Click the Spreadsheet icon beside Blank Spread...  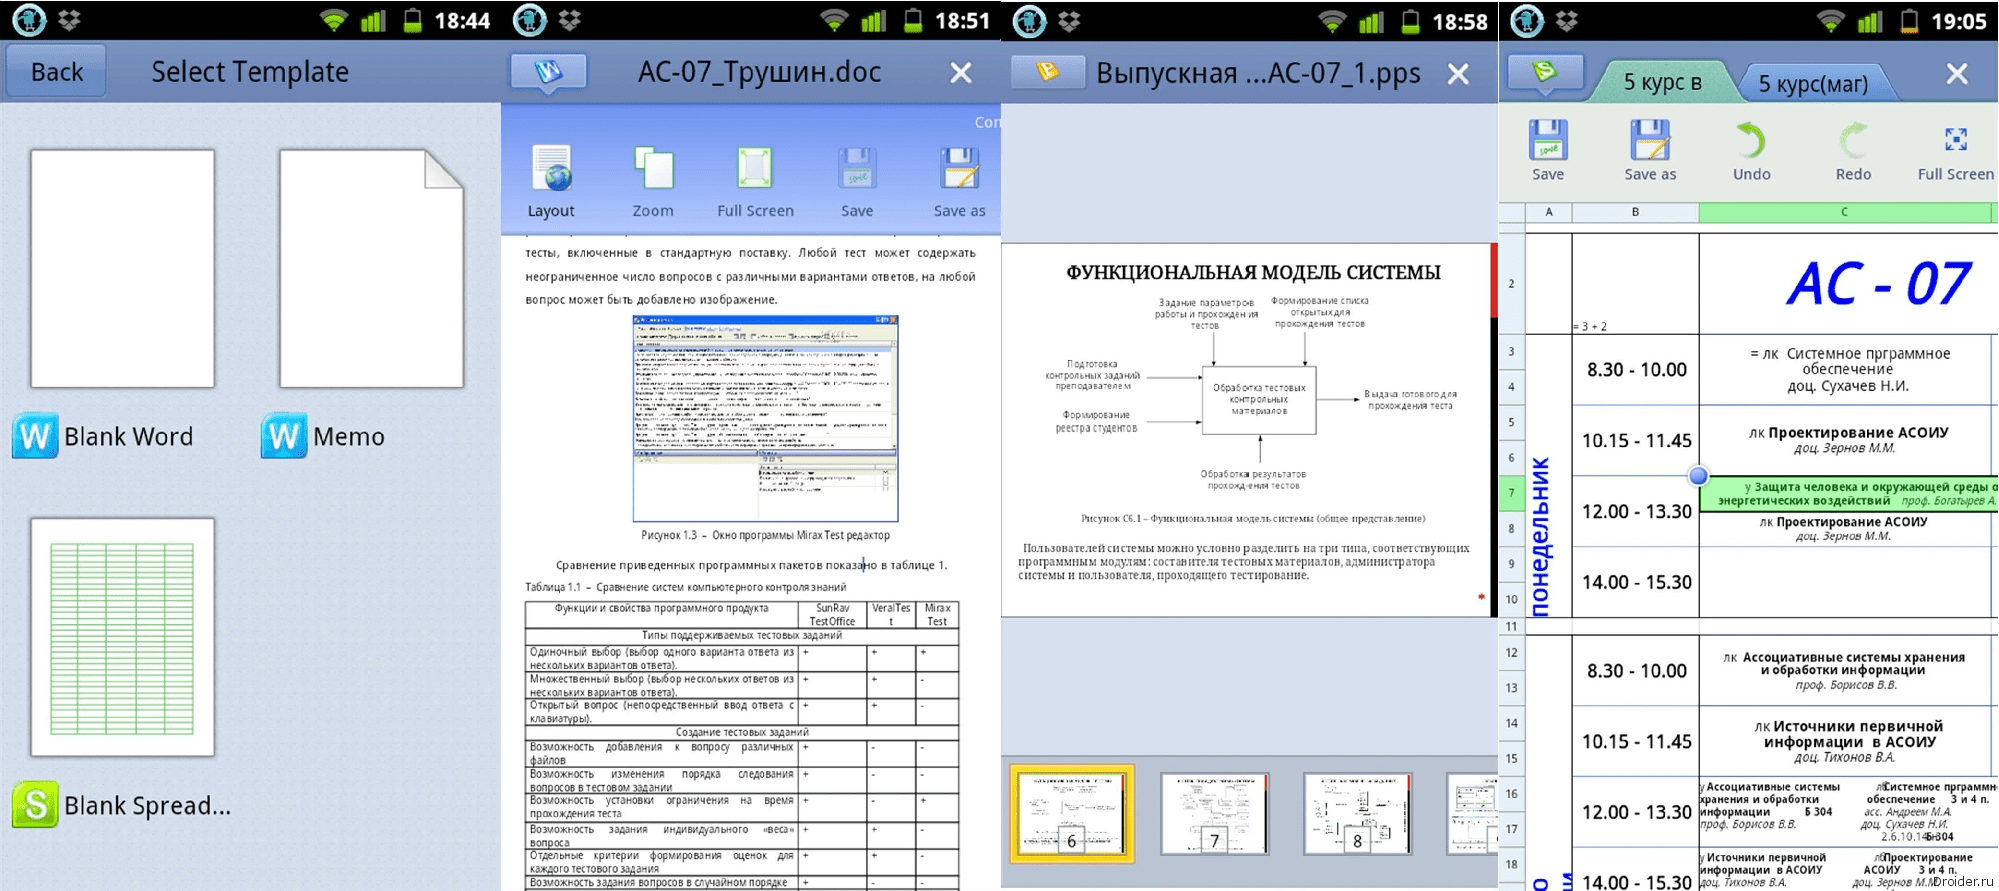point(35,804)
